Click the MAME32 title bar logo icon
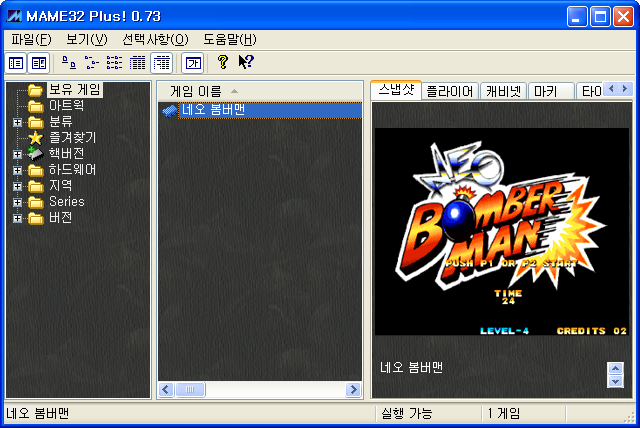The image size is (640, 428). tap(15, 16)
